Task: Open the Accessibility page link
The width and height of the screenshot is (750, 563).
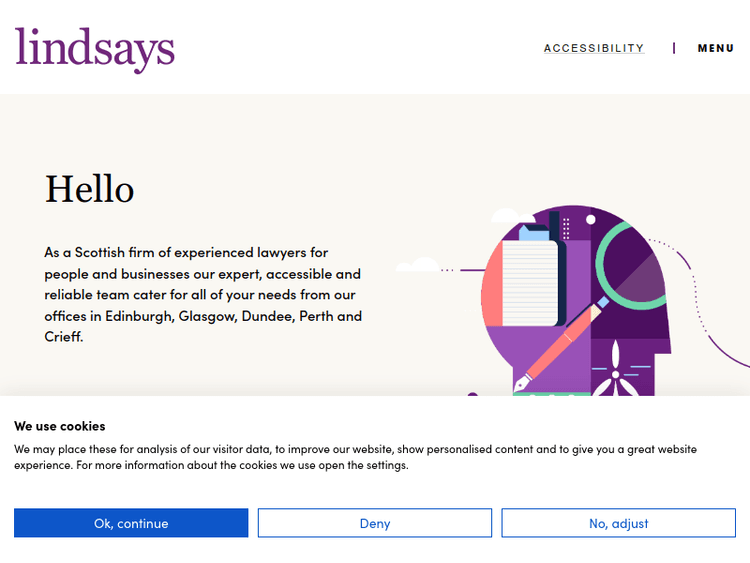Action: pos(593,48)
